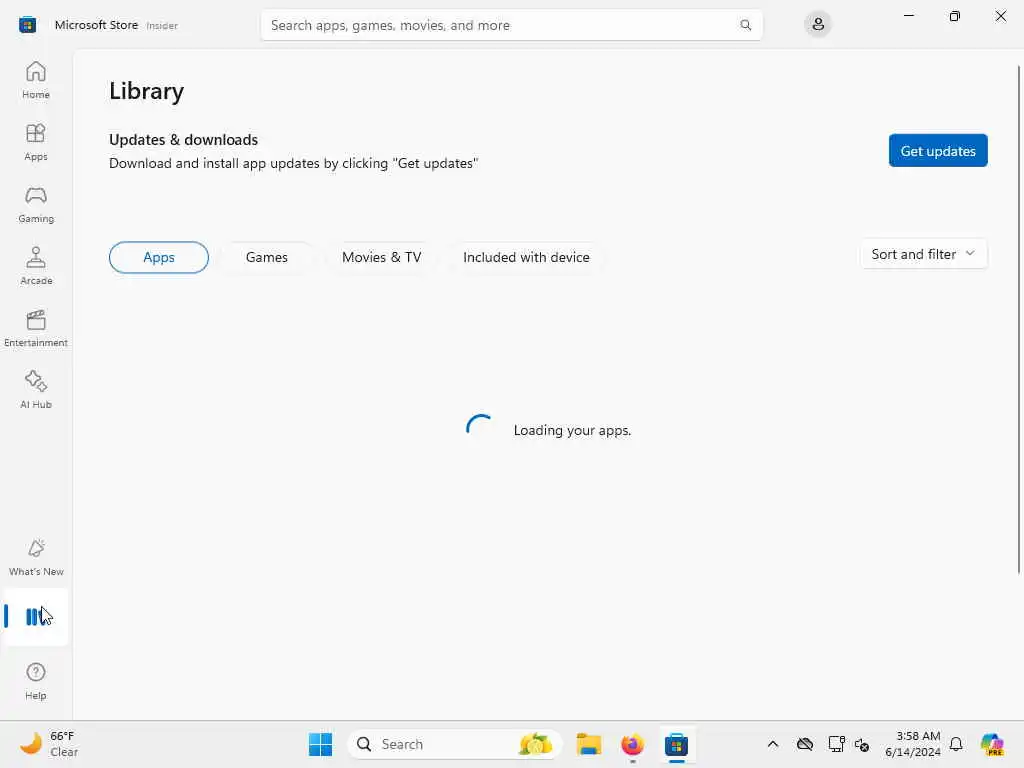Viewport: 1024px width, 768px height.
Task: Open File Explorer from taskbar
Action: (x=588, y=744)
